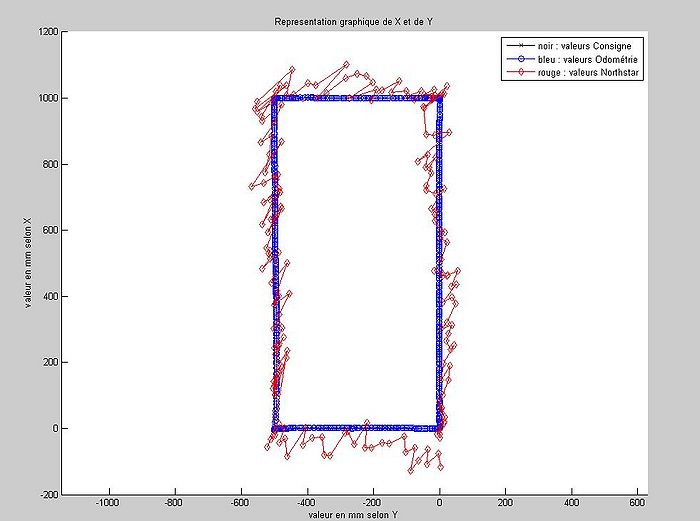Click the top-left corner of the blue rectangle path
The width and height of the screenshot is (700, 521).
click(274, 98)
